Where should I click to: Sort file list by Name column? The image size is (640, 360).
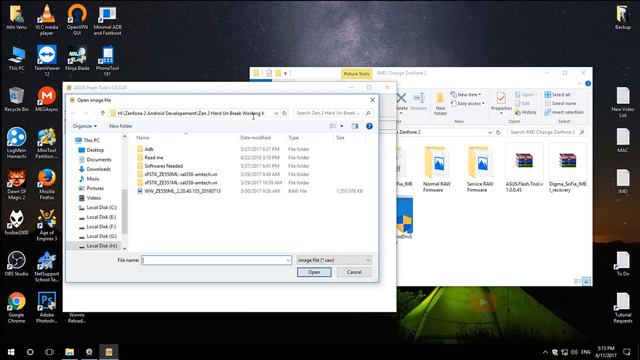[x=142, y=138]
